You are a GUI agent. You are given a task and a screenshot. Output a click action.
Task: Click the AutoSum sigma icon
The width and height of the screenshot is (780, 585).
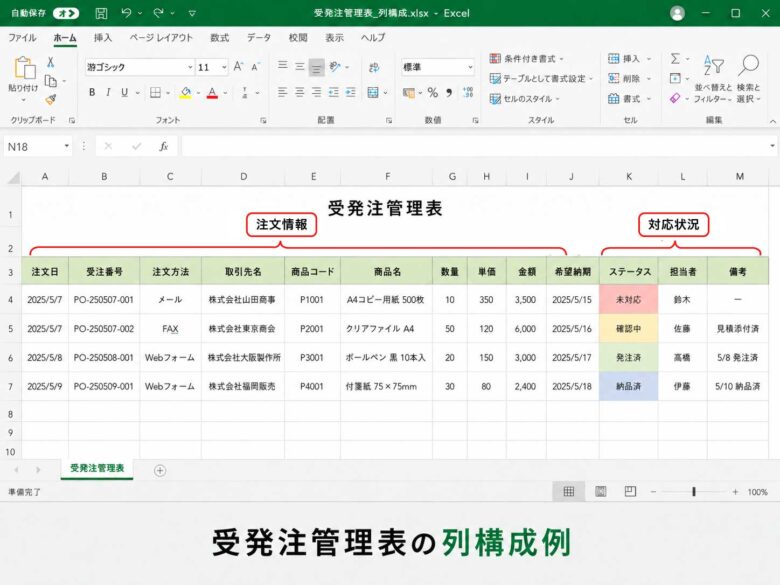pyautogui.click(x=675, y=59)
